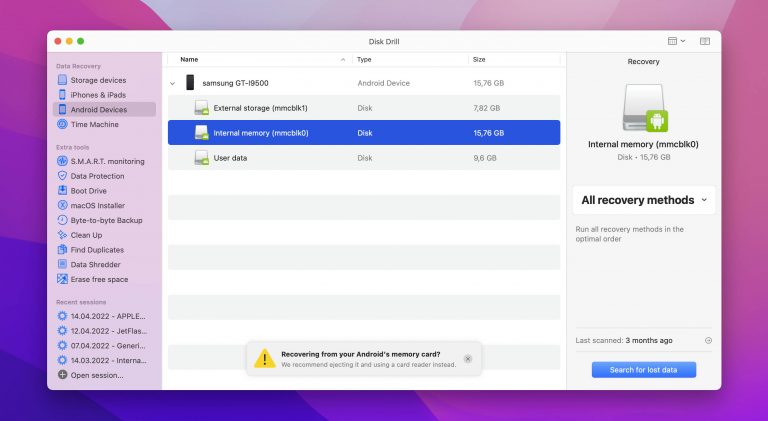Open the Data Protection shield icon
Image resolution: width=768 pixels, height=421 pixels.
click(62, 176)
